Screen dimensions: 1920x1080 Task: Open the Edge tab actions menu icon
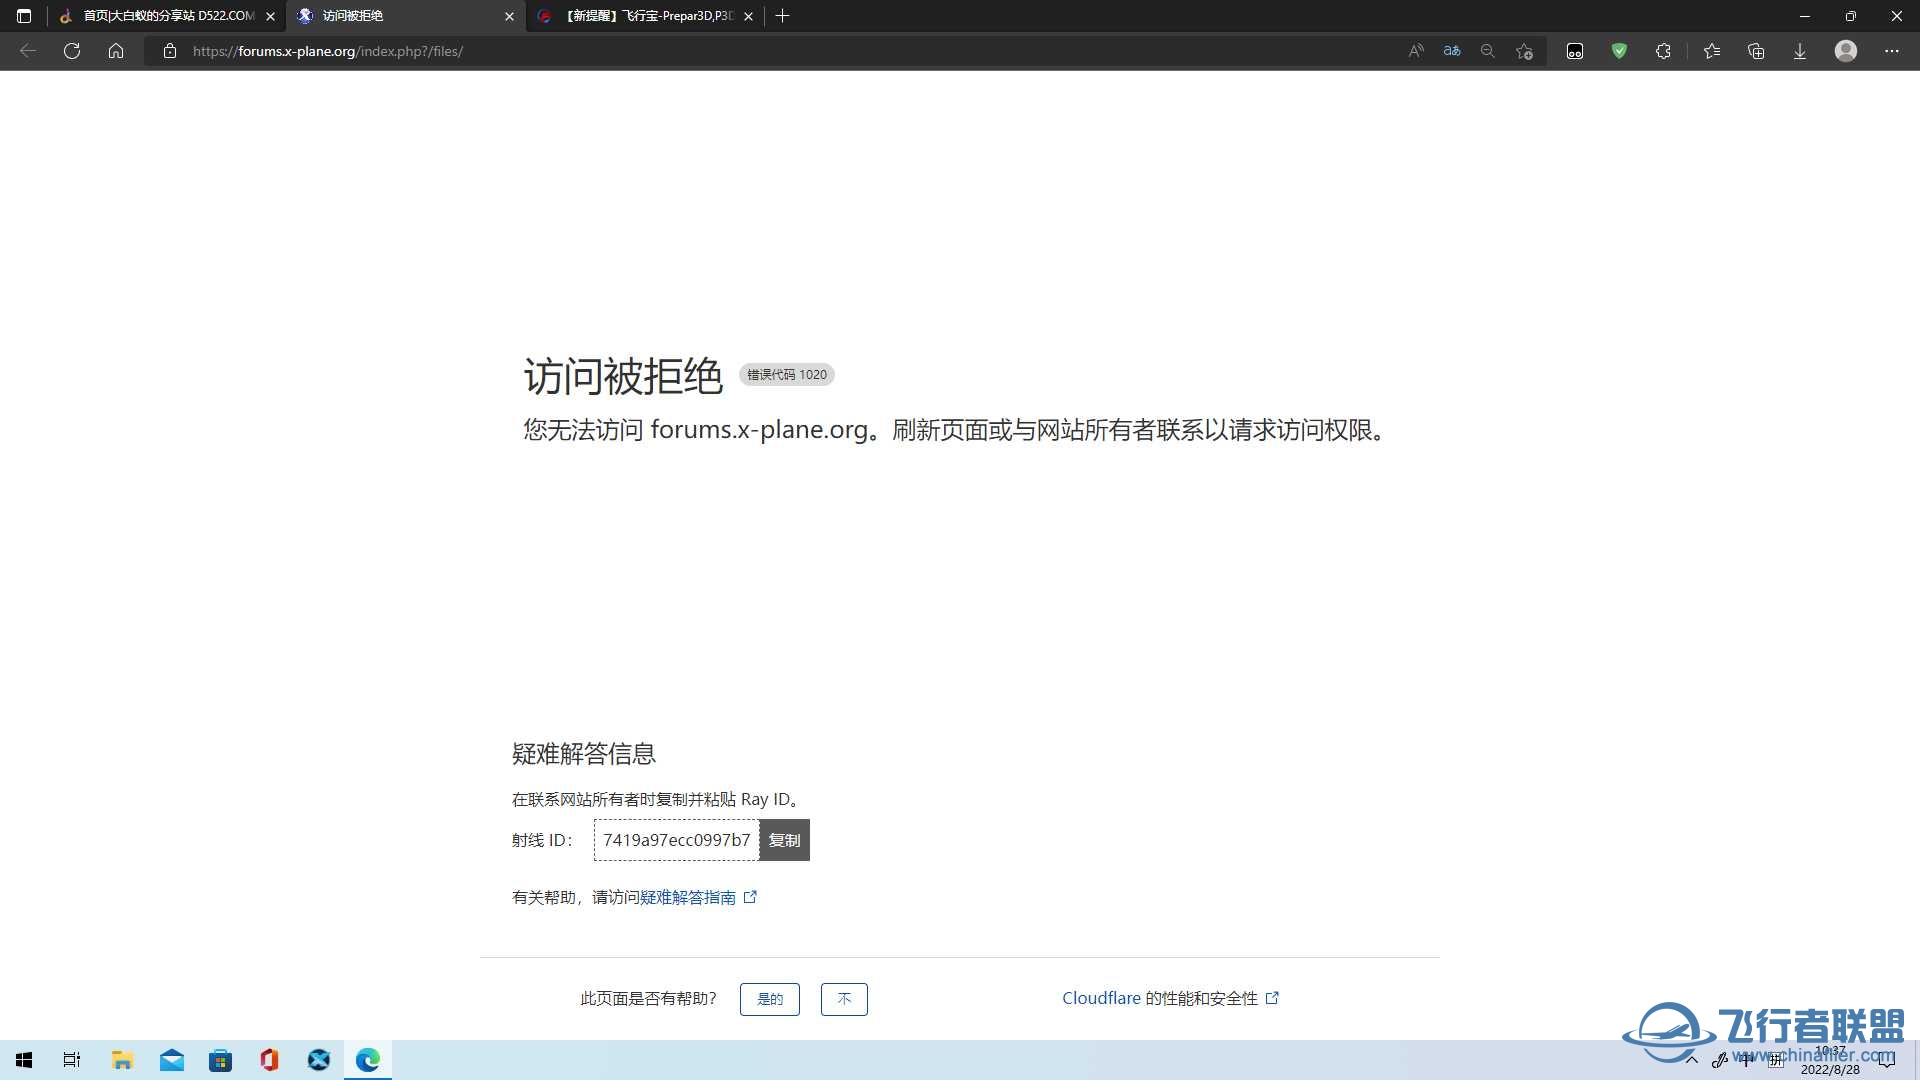24,16
